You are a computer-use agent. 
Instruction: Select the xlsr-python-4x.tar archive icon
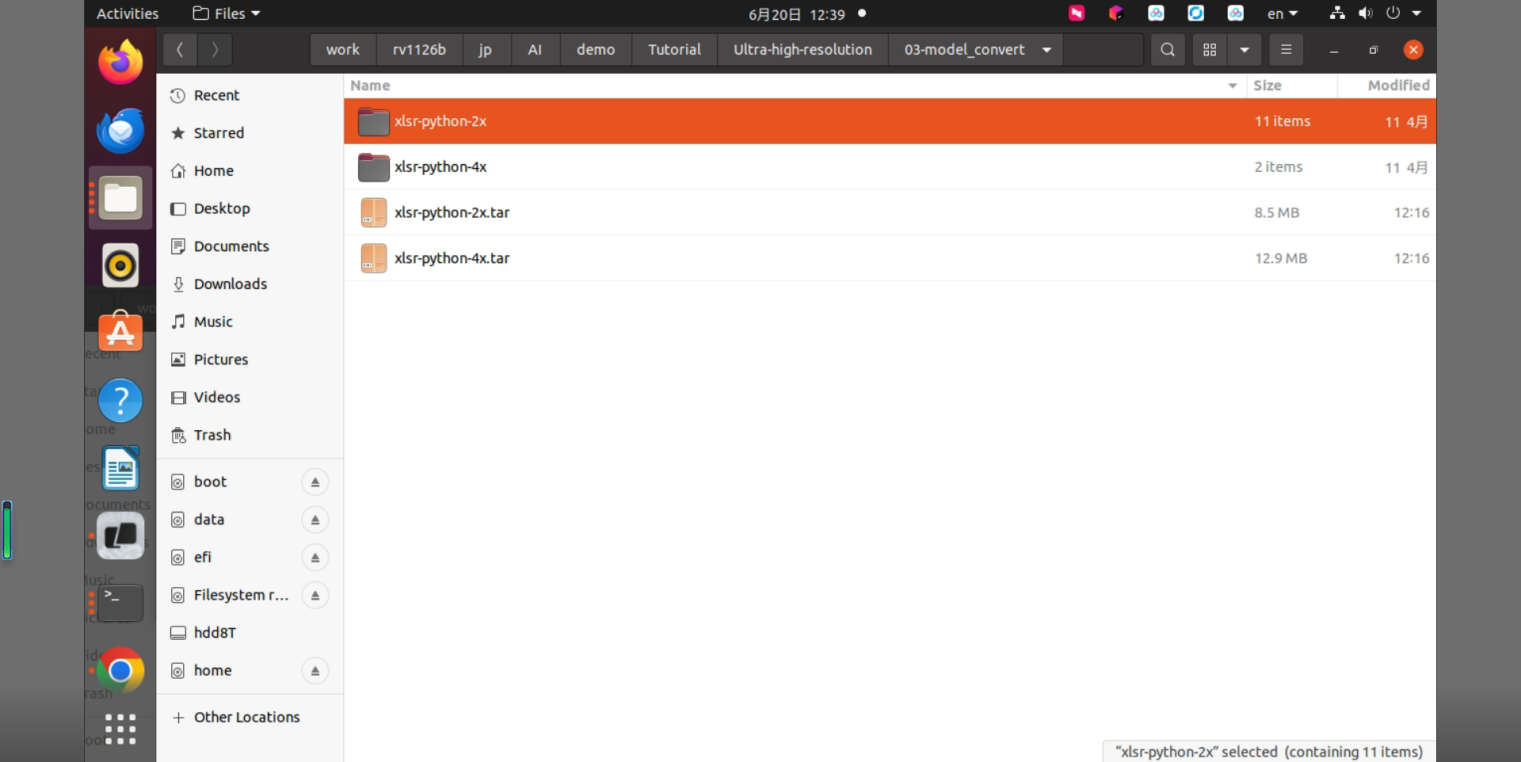coord(373,258)
